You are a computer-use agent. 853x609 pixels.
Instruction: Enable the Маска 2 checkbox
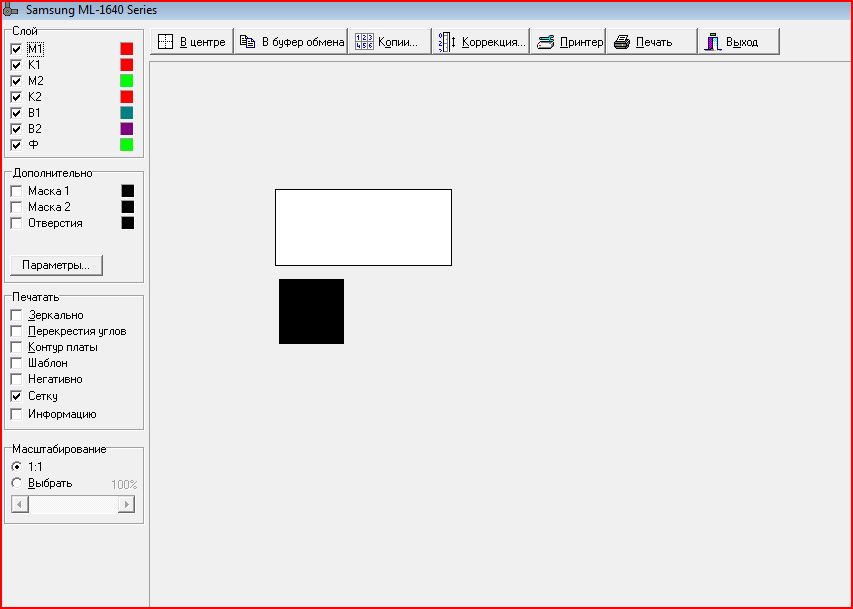16,207
